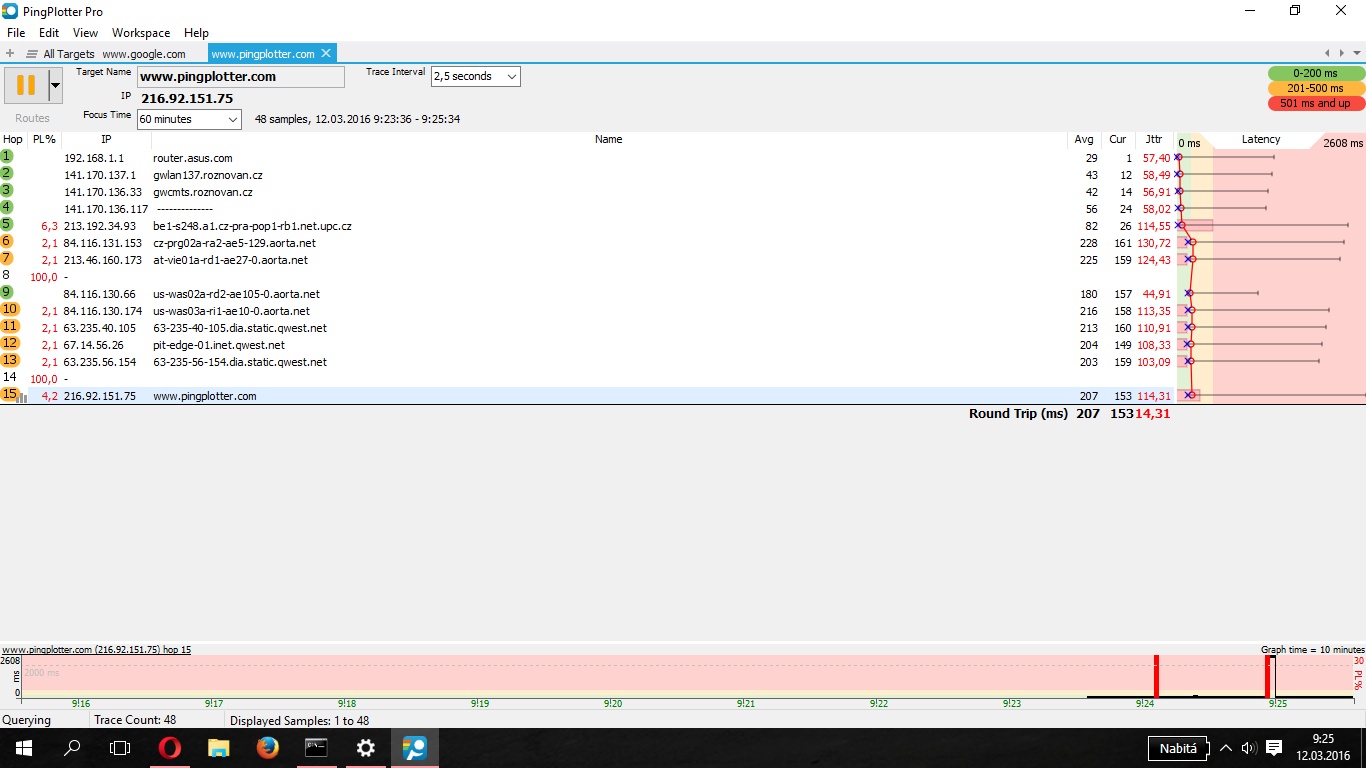This screenshot has width=1366, height=768.
Task: Open the Action Center notifications icon
Action: [x=1274, y=748]
